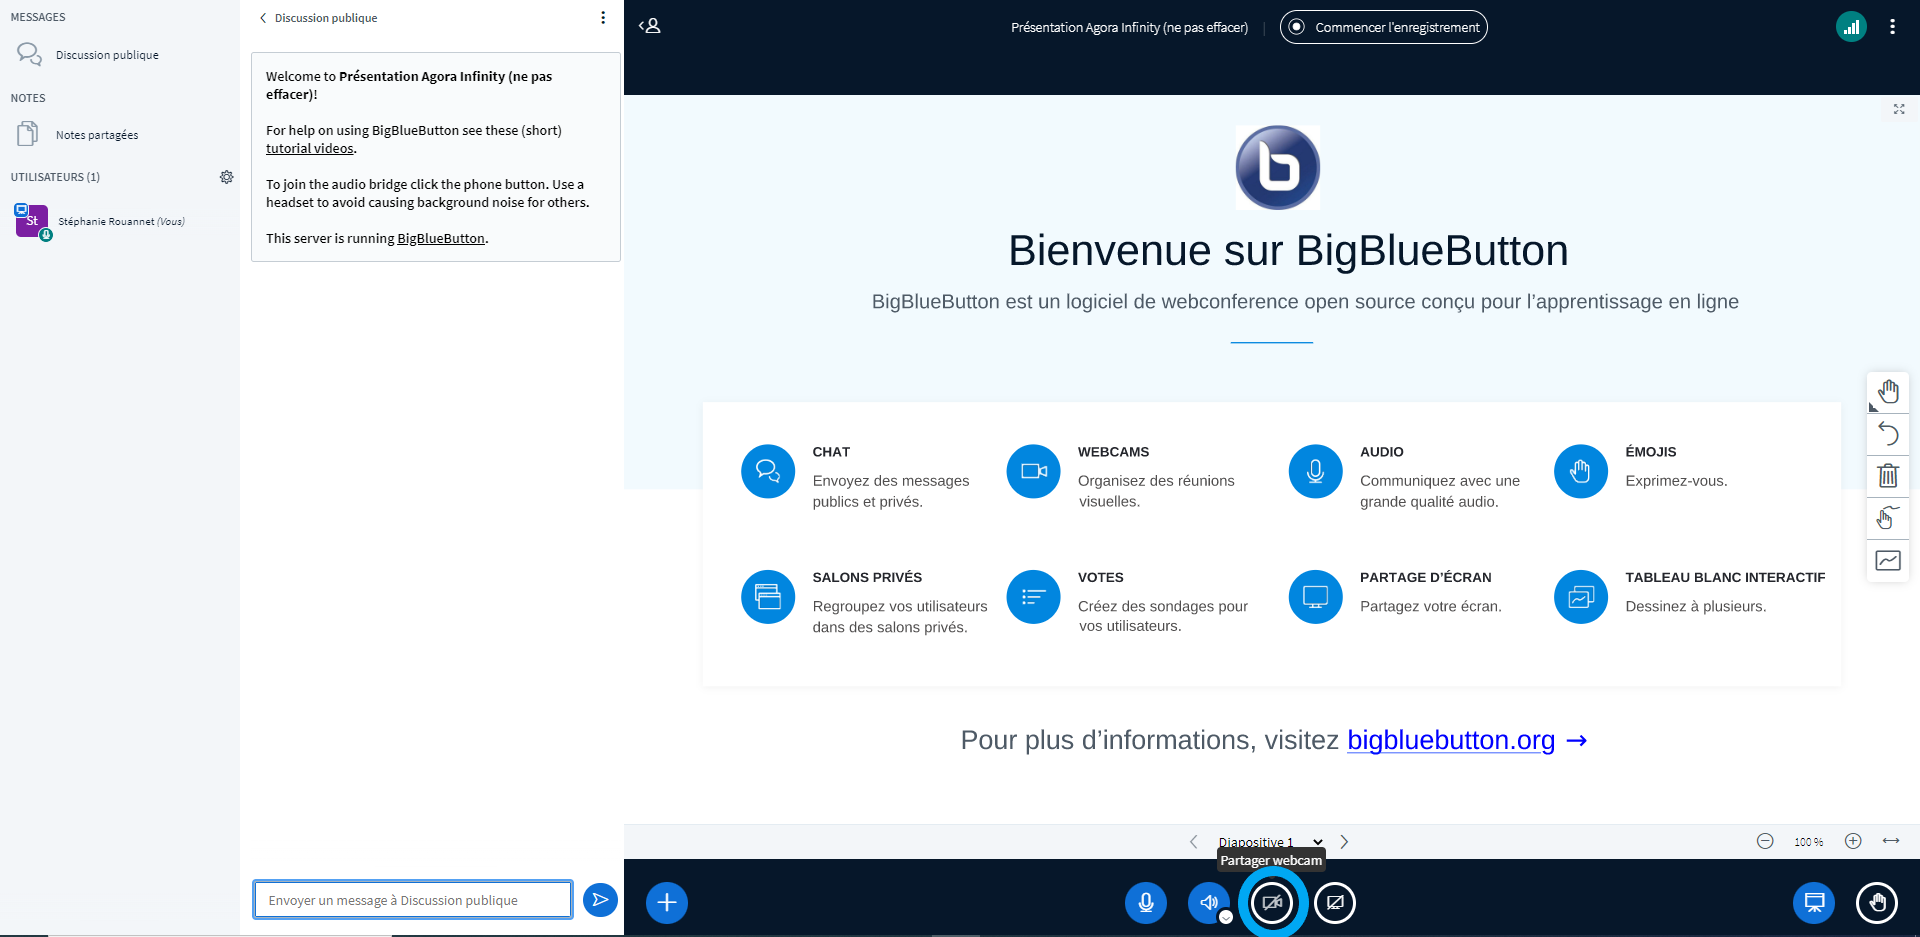Send chat message with arrow button
Screen dimensions: 1920x937
click(600, 900)
